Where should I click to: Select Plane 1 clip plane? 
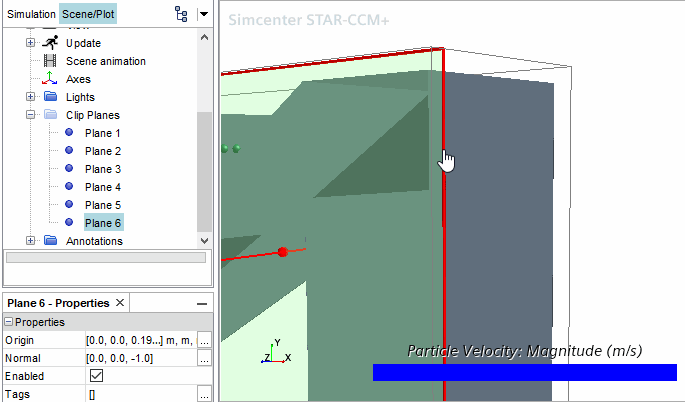[103, 133]
